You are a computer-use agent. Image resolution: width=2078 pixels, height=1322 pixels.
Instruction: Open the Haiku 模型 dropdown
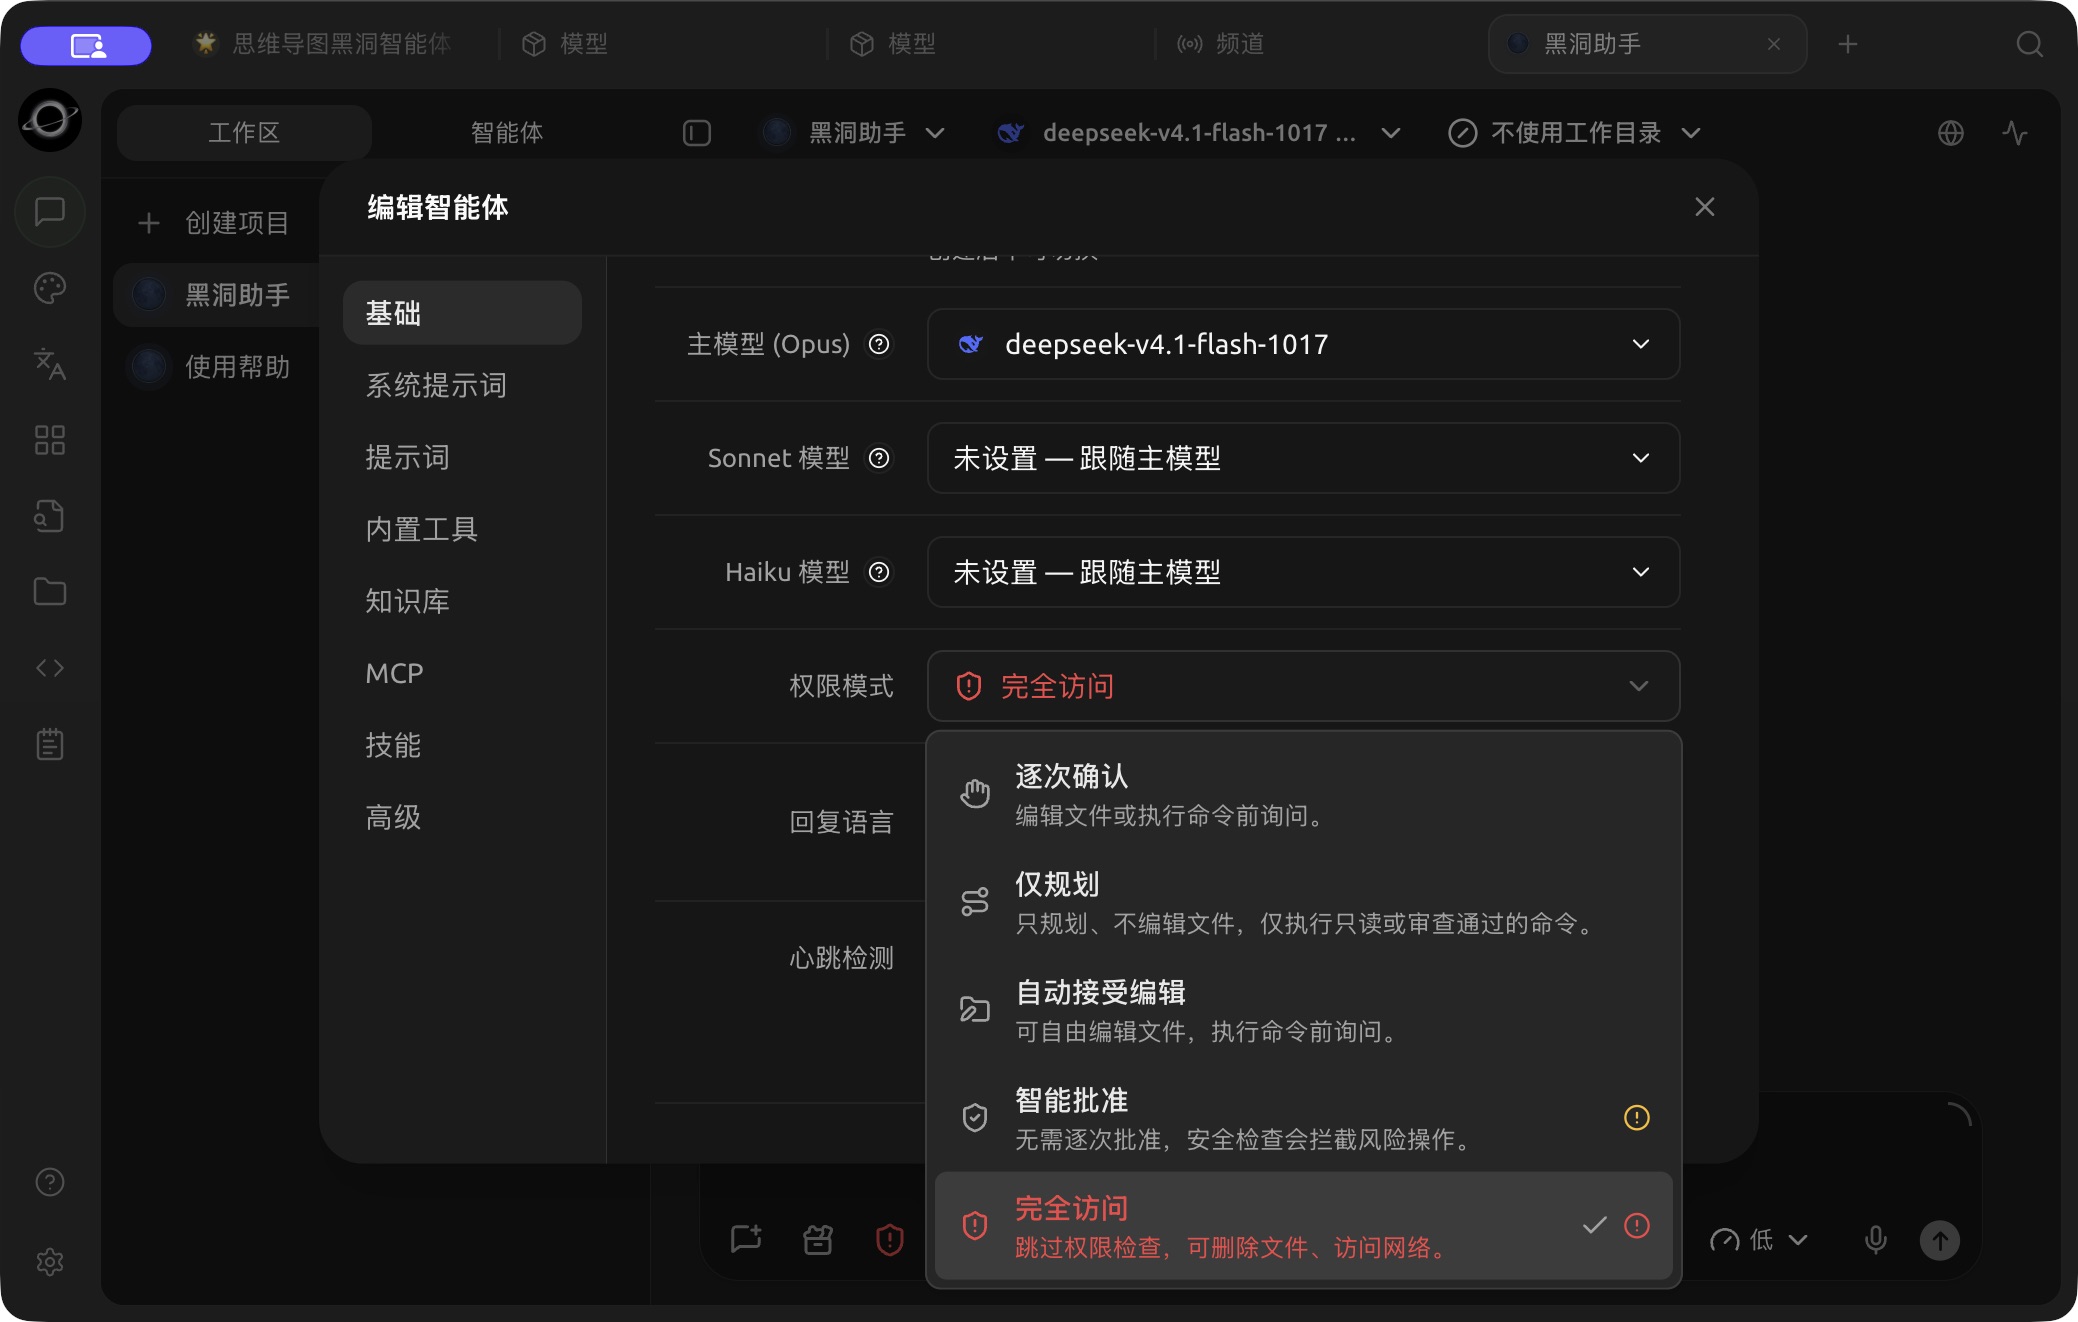click(1303, 572)
